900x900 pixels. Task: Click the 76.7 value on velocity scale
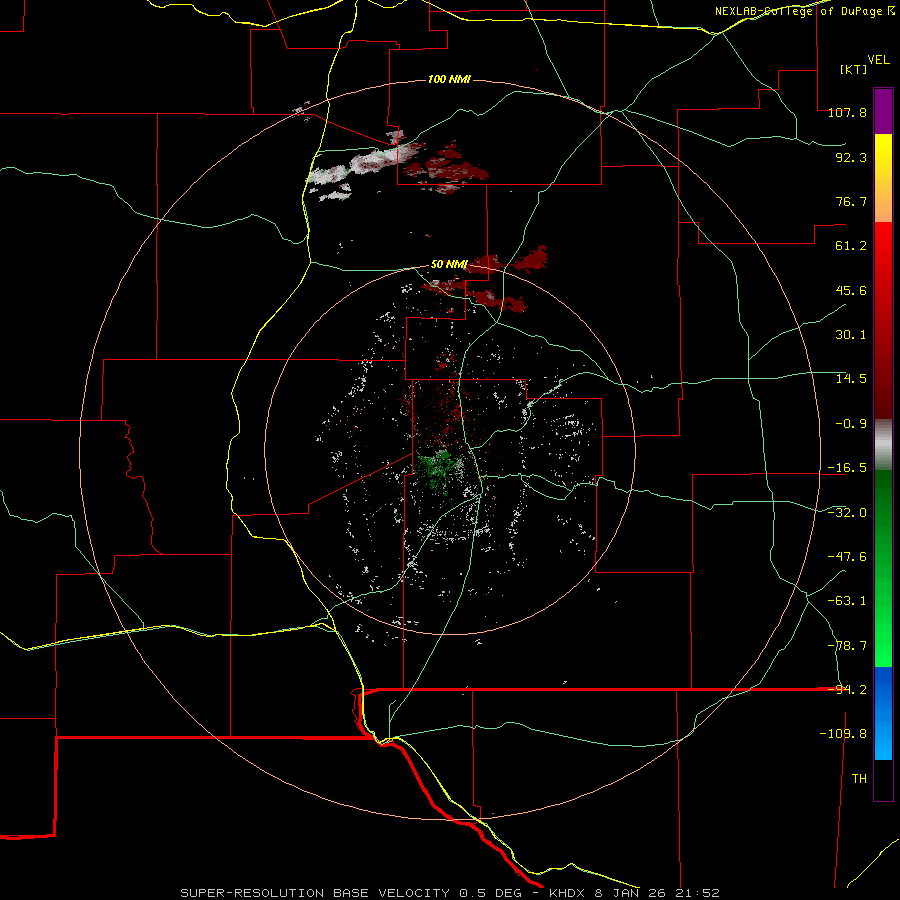(x=851, y=201)
